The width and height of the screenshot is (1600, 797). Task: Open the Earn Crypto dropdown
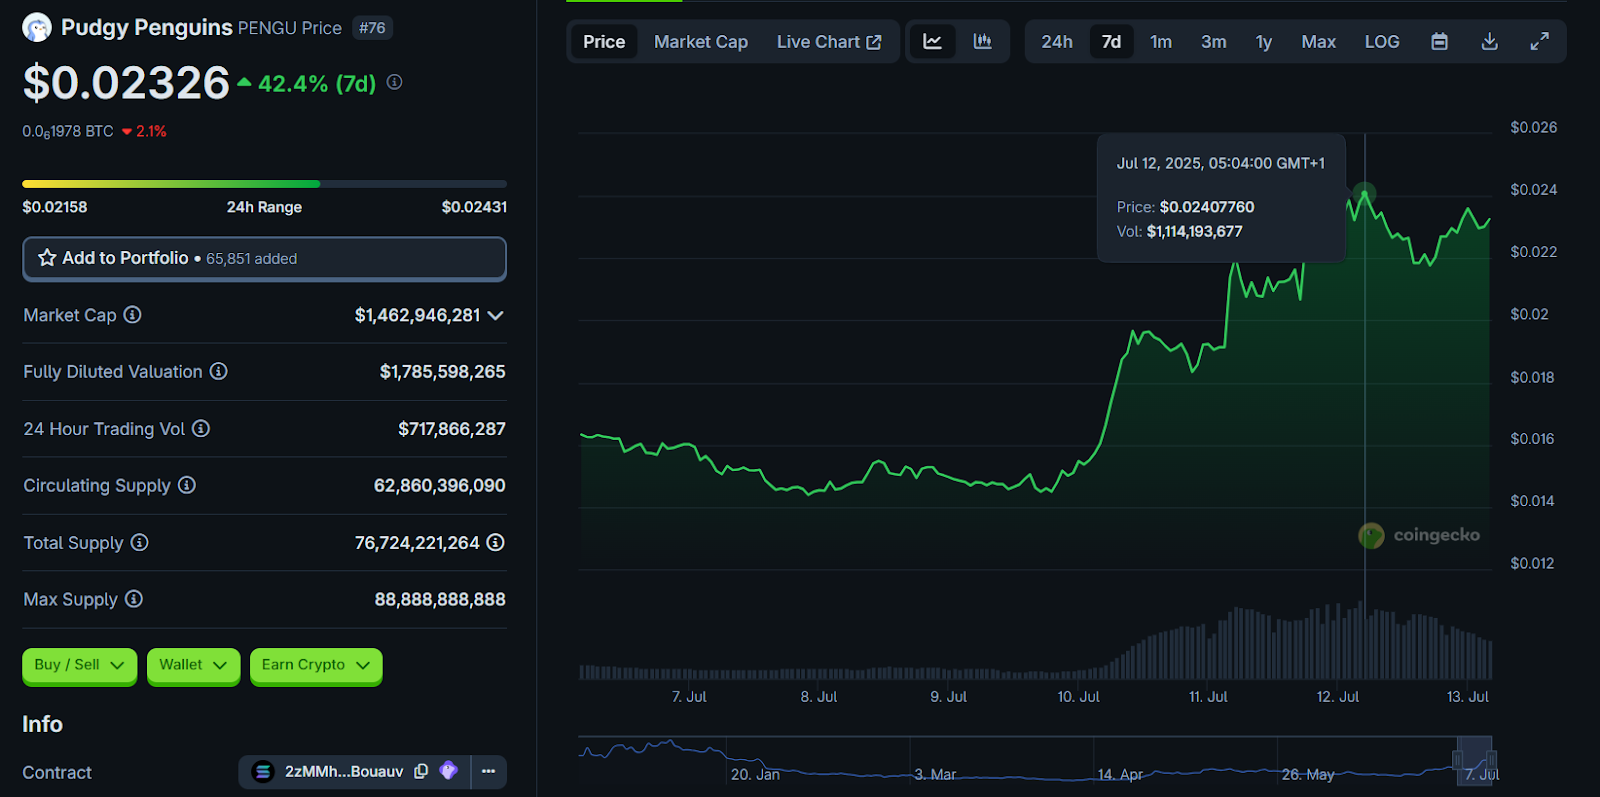click(x=315, y=665)
